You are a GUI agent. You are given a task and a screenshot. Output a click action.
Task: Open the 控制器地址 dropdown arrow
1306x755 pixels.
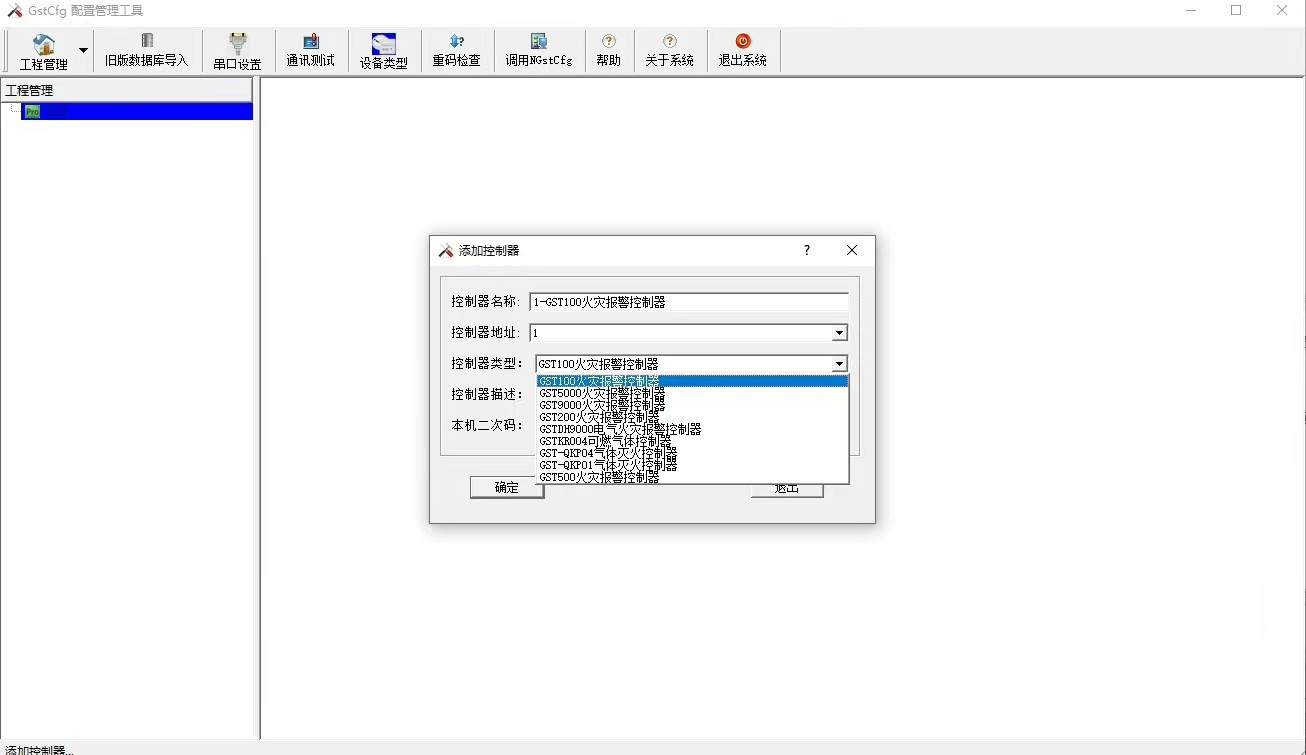(839, 333)
